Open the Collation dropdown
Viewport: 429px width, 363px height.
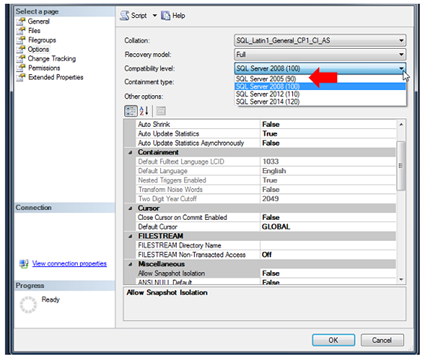320,41
